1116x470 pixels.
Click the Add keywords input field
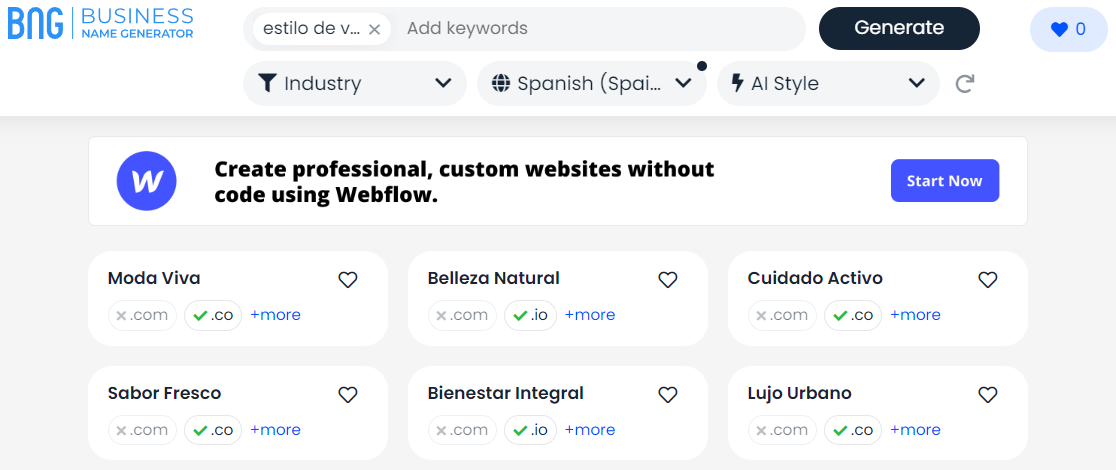[600, 29]
